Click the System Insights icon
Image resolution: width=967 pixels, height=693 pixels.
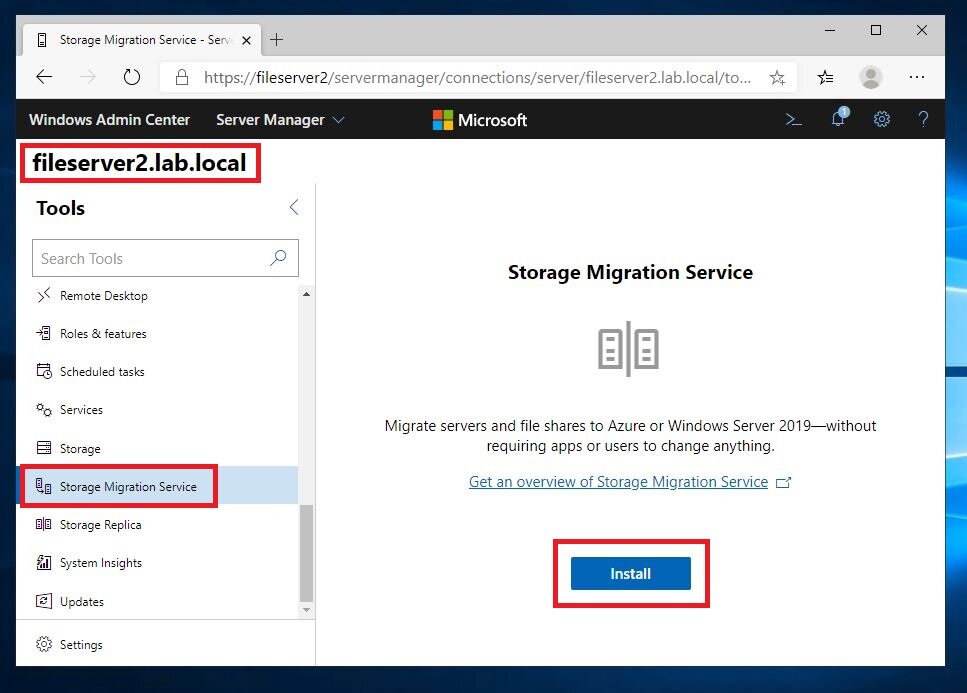[x=44, y=562]
